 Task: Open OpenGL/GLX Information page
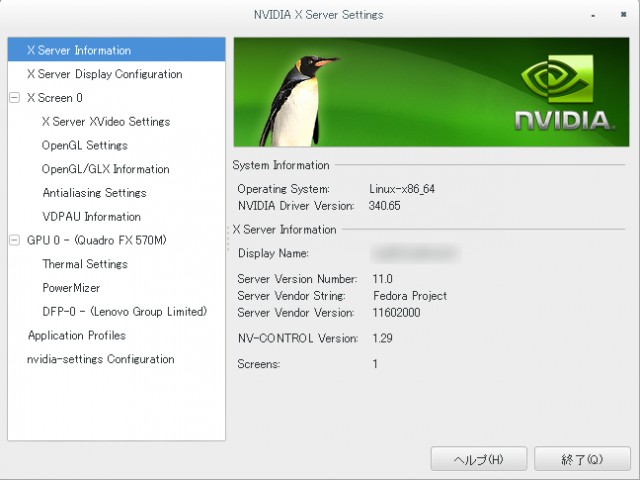[105, 169]
